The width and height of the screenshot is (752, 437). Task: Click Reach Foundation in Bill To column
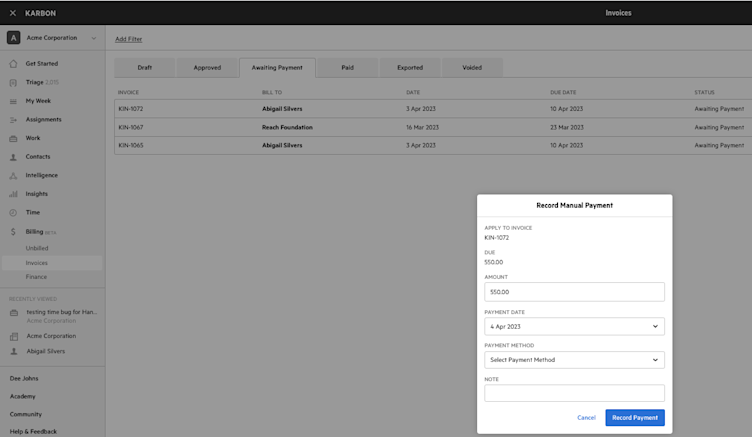point(287,127)
